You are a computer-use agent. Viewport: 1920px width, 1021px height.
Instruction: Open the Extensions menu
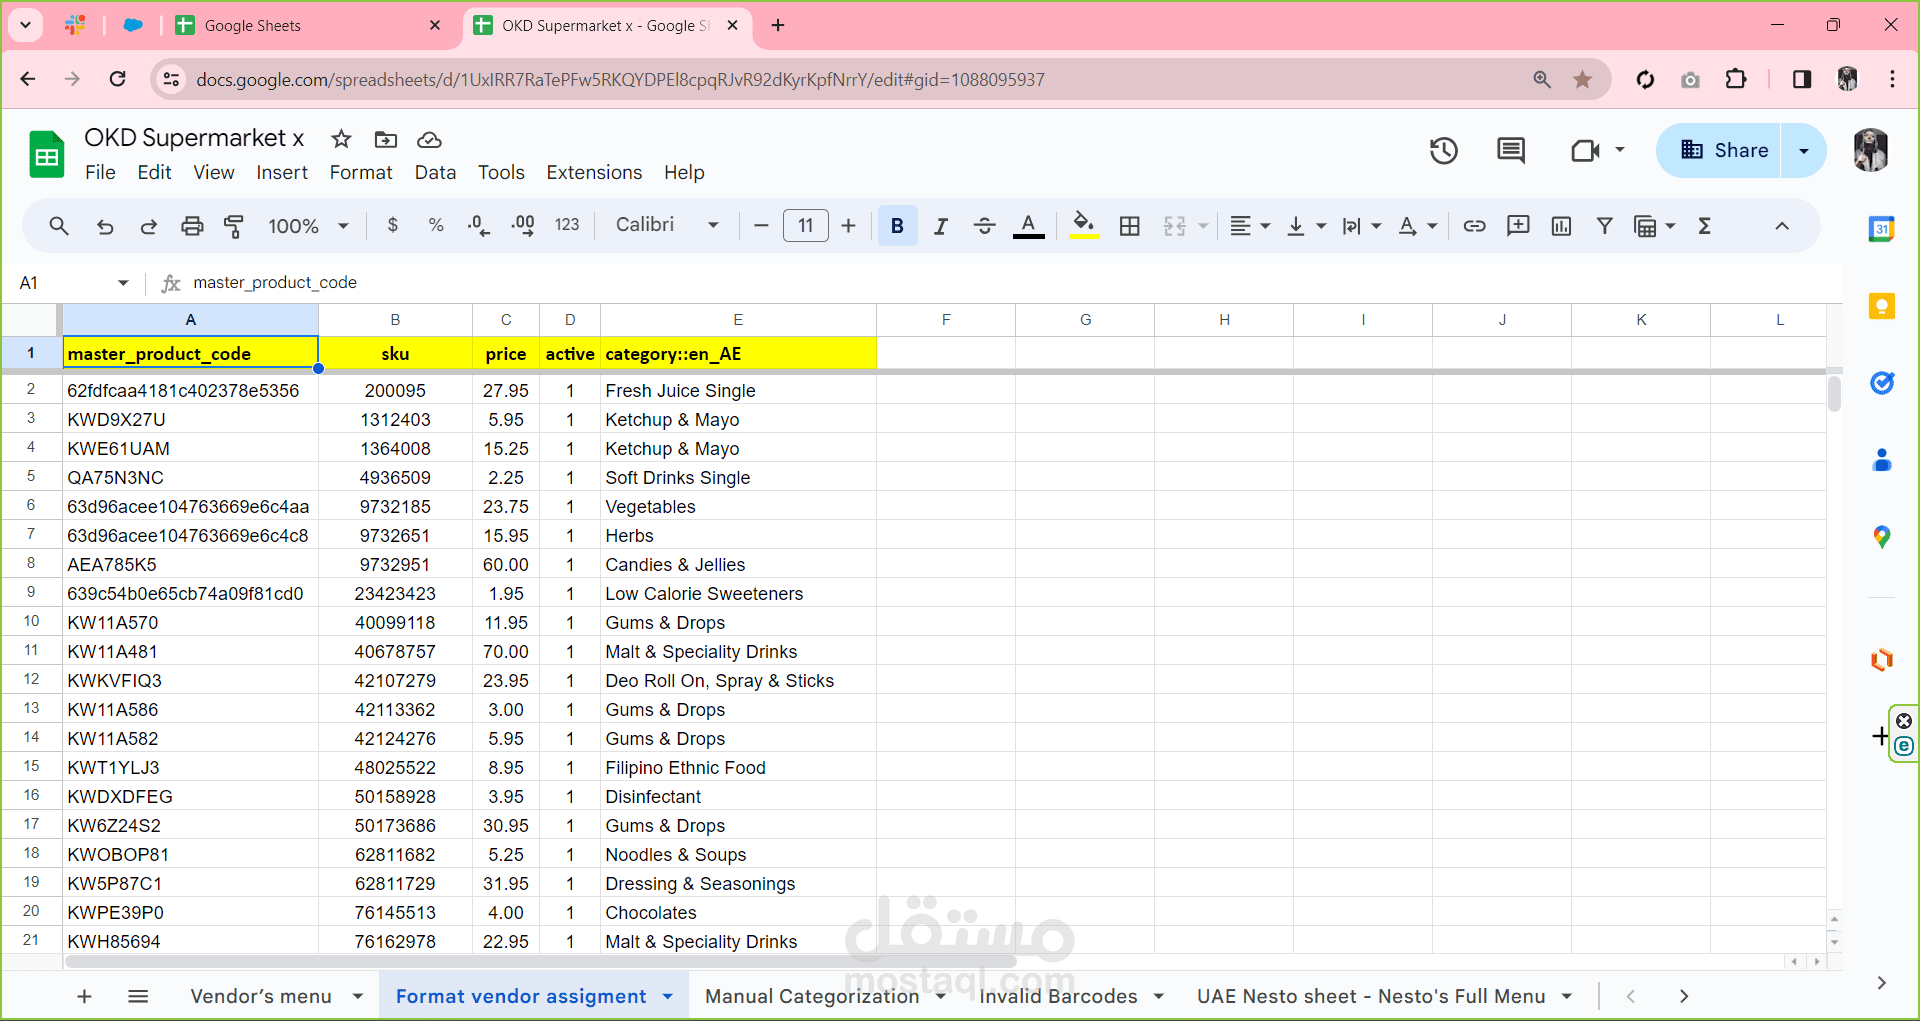[594, 172]
